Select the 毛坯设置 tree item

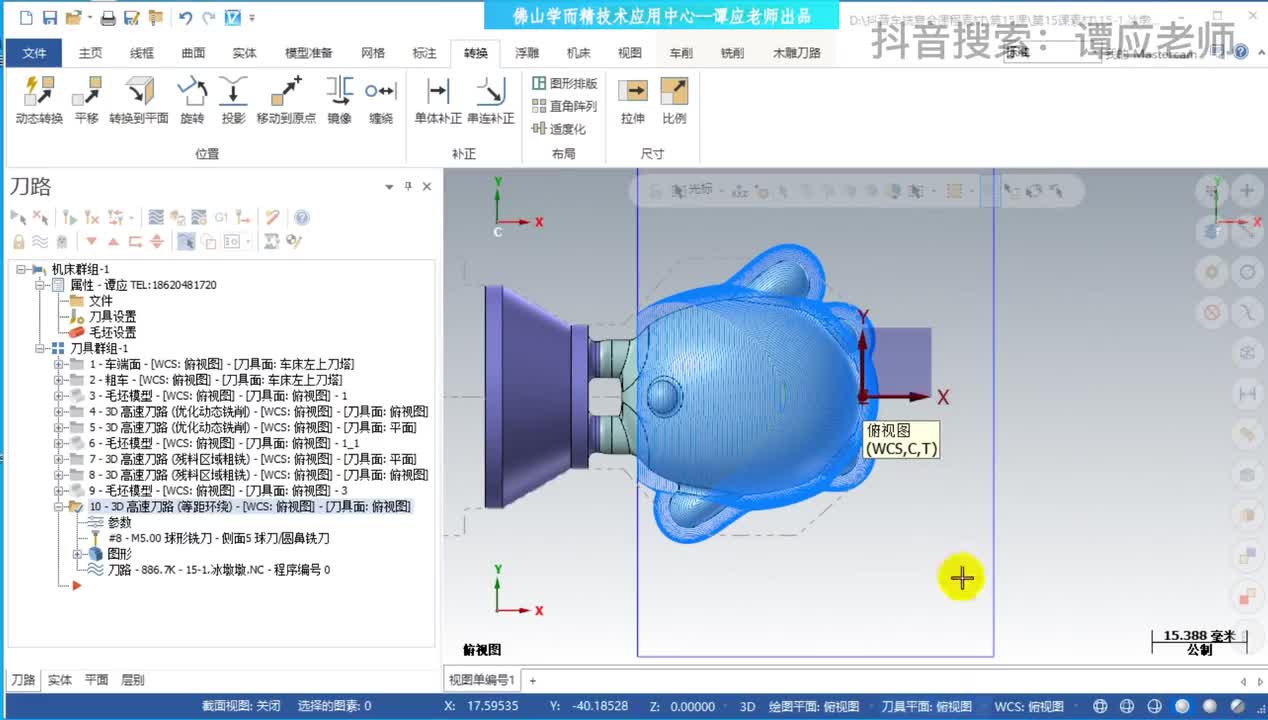coord(112,332)
